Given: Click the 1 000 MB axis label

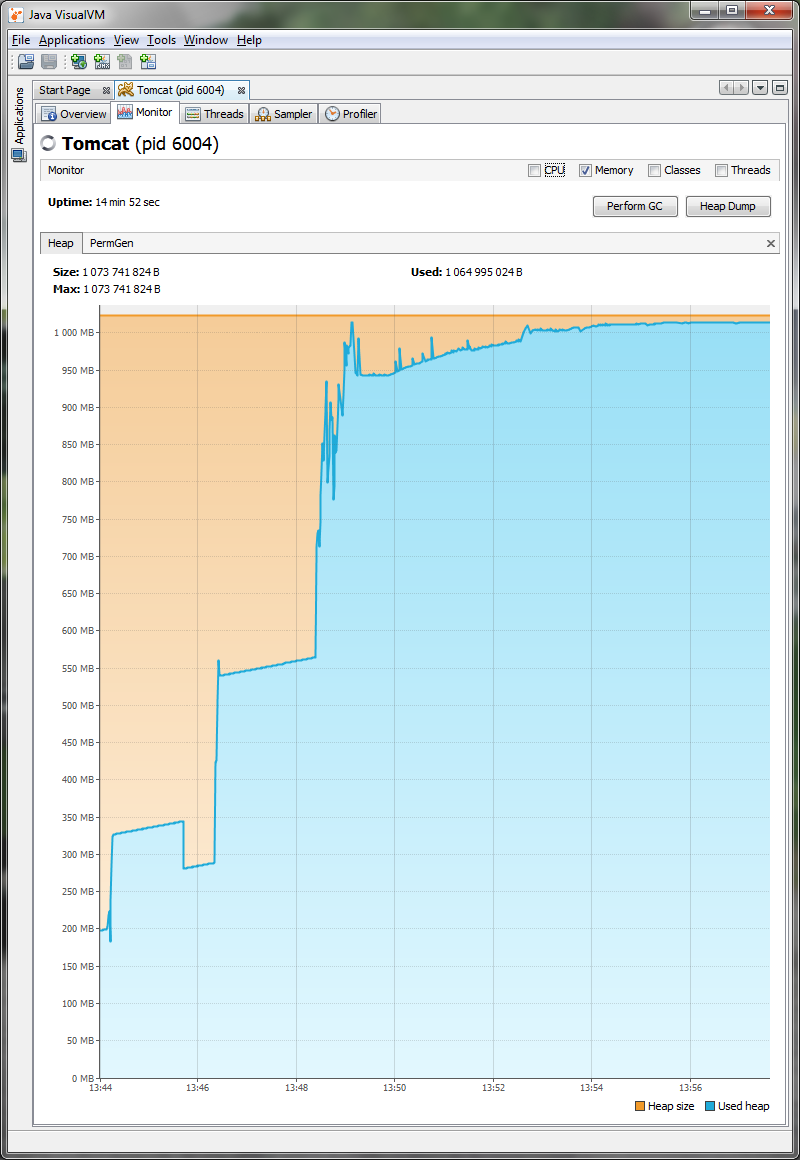Looking at the screenshot, I should coord(75,333).
